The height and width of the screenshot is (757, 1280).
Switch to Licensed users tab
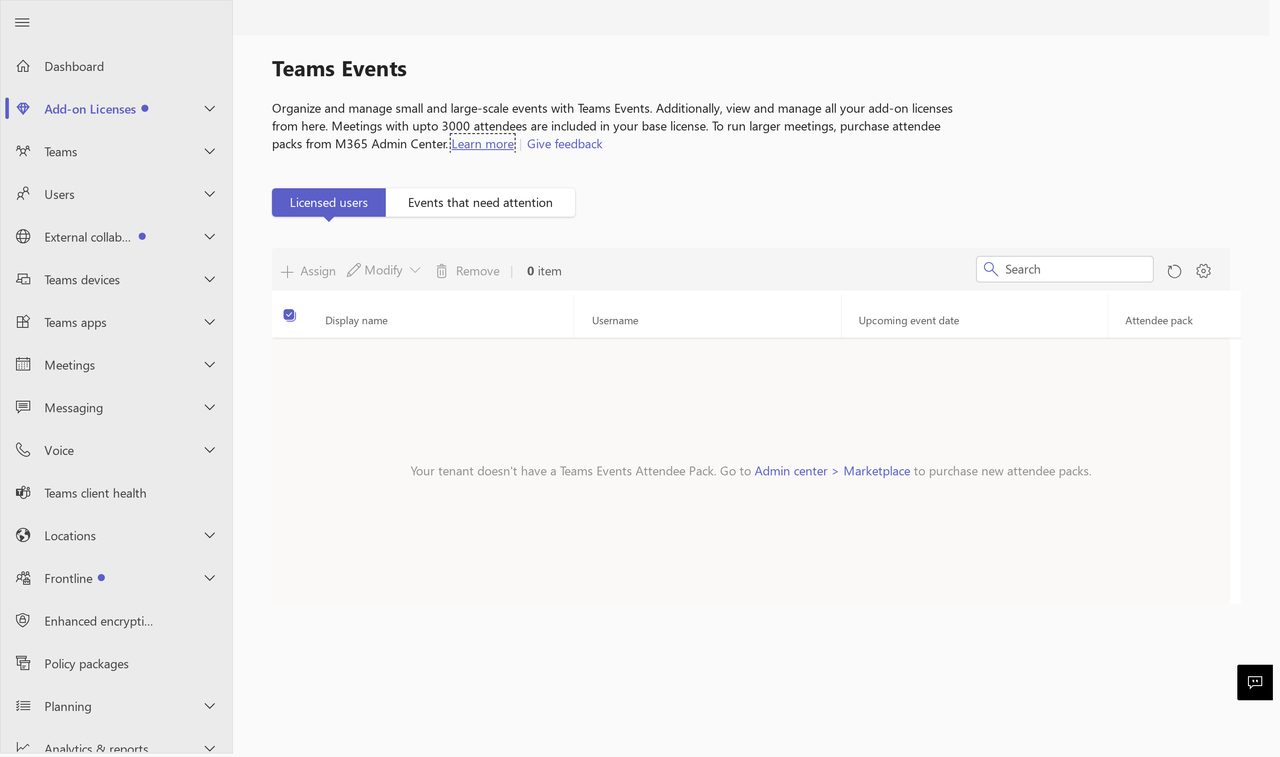(x=328, y=202)
